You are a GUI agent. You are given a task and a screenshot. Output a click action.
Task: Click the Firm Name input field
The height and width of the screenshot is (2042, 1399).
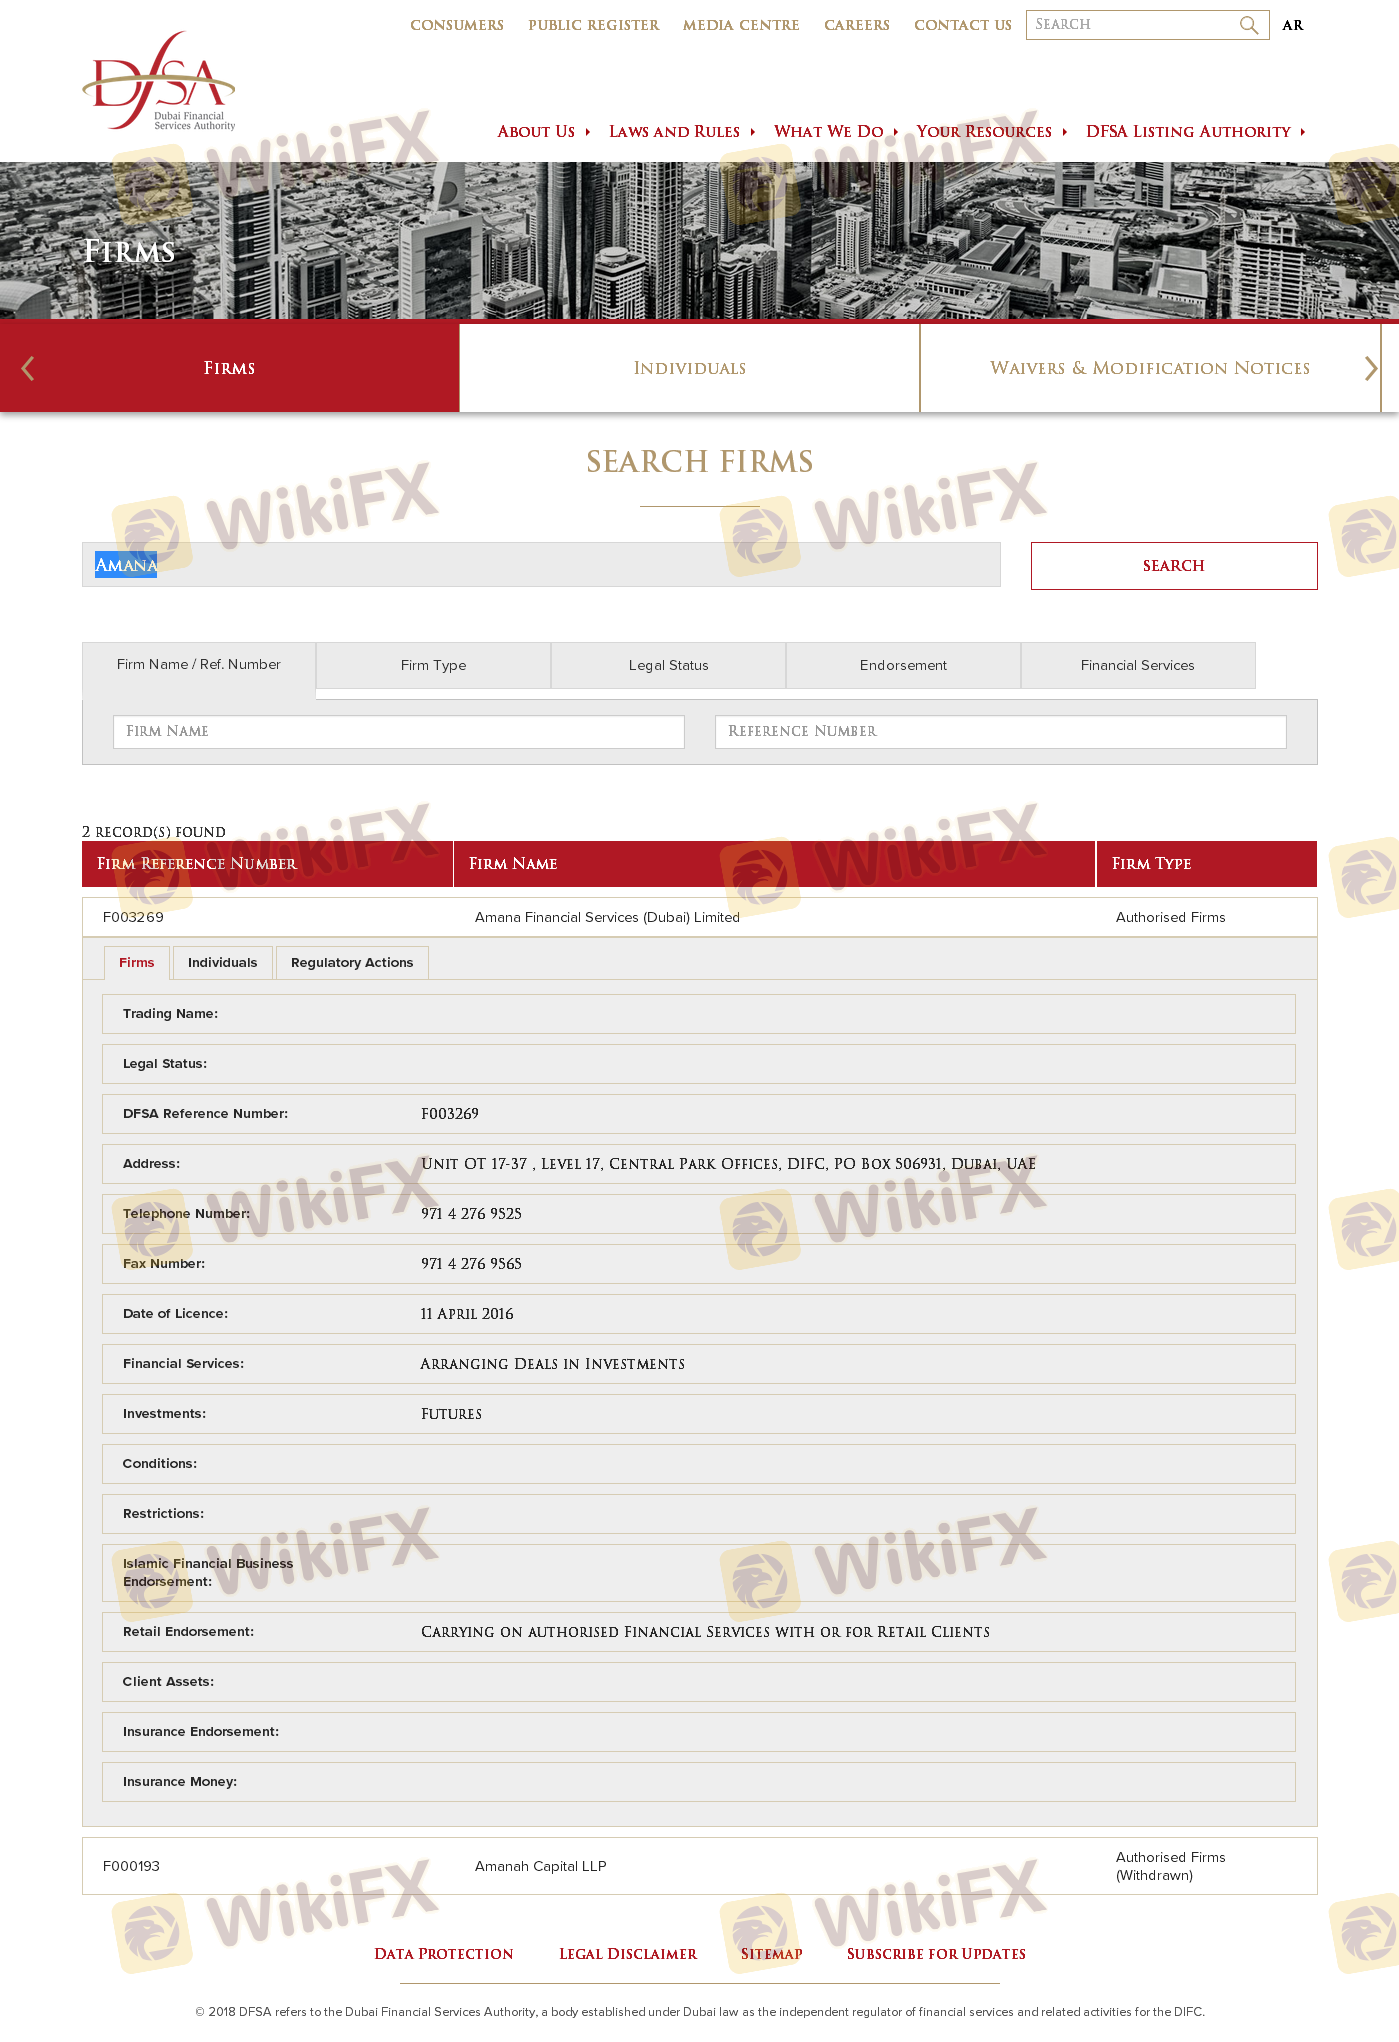398,732
